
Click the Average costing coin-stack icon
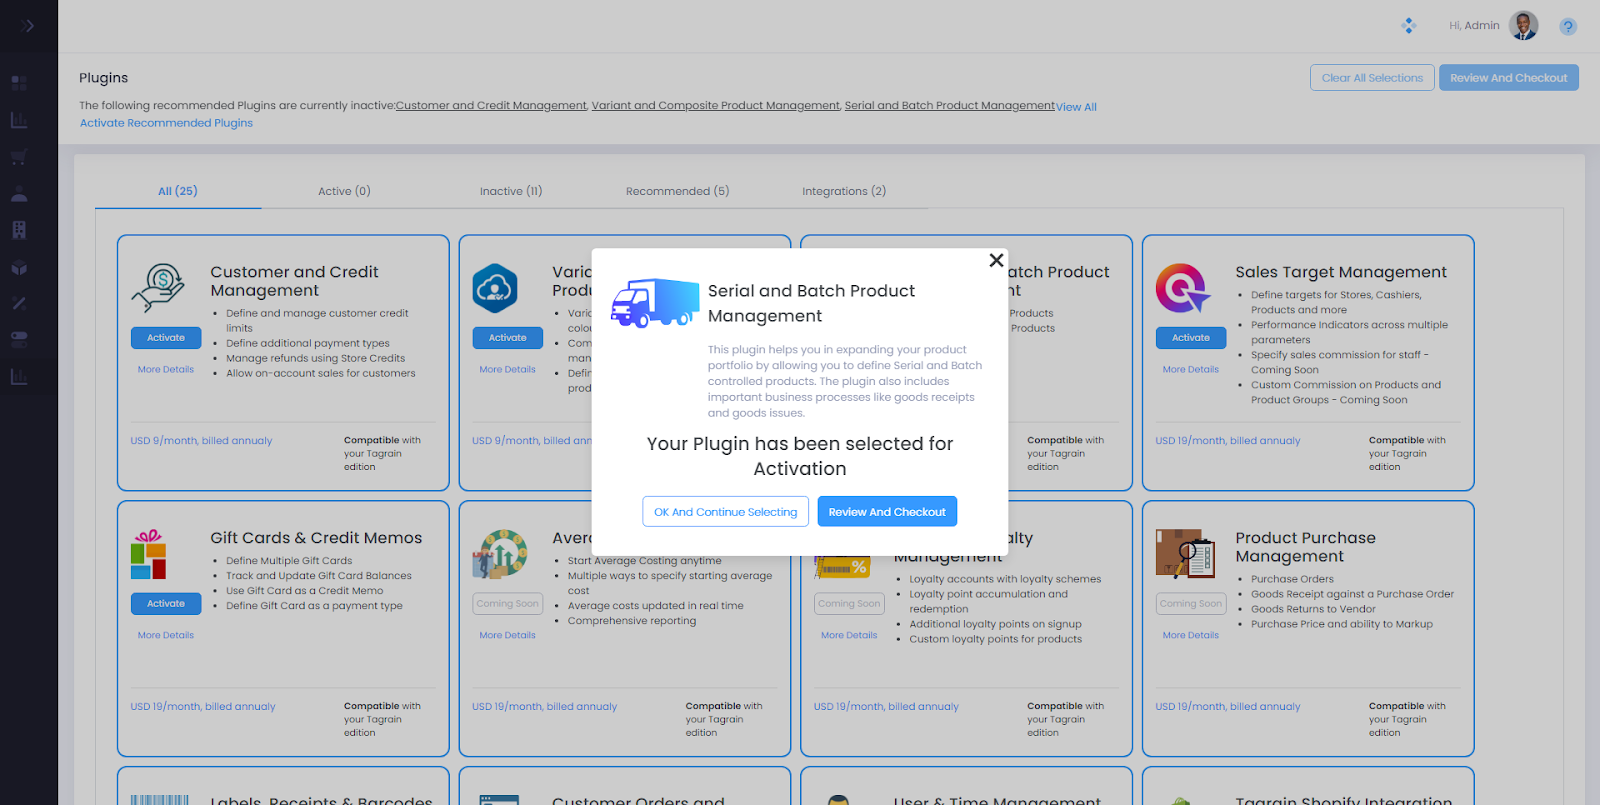point(500,554)
